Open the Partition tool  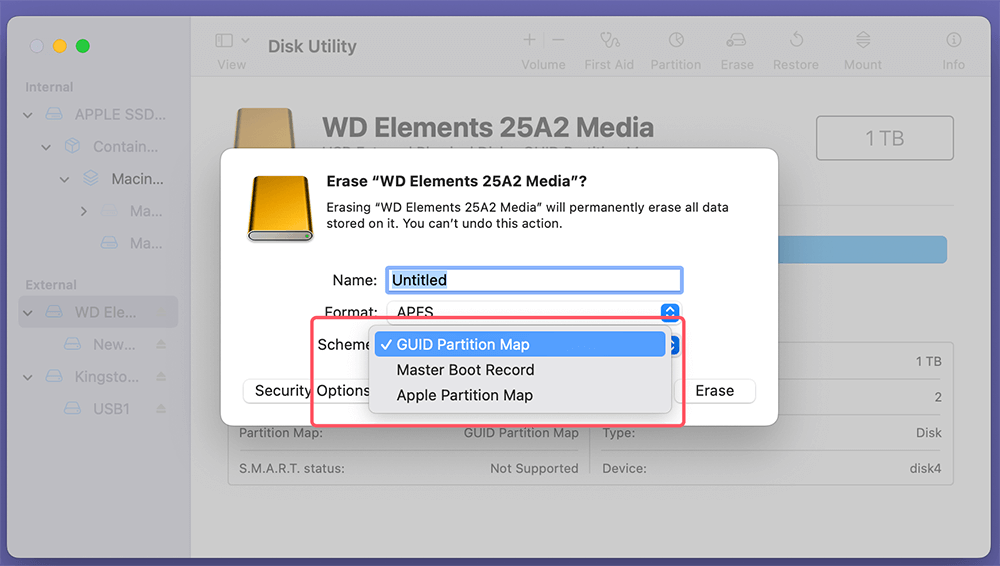[x=676, y=40]
